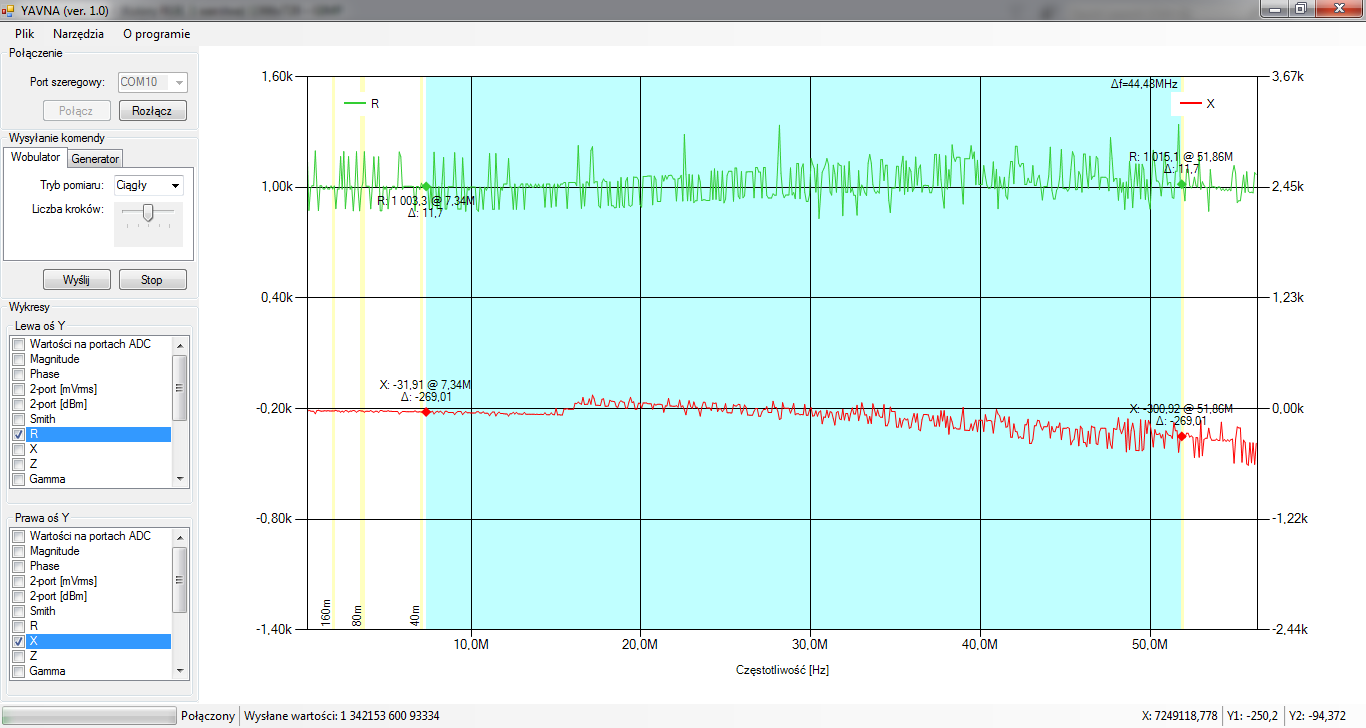The image size is (1366, 728).
Task: Click the 40m band label on chart
Action: [x=414, y=613]
